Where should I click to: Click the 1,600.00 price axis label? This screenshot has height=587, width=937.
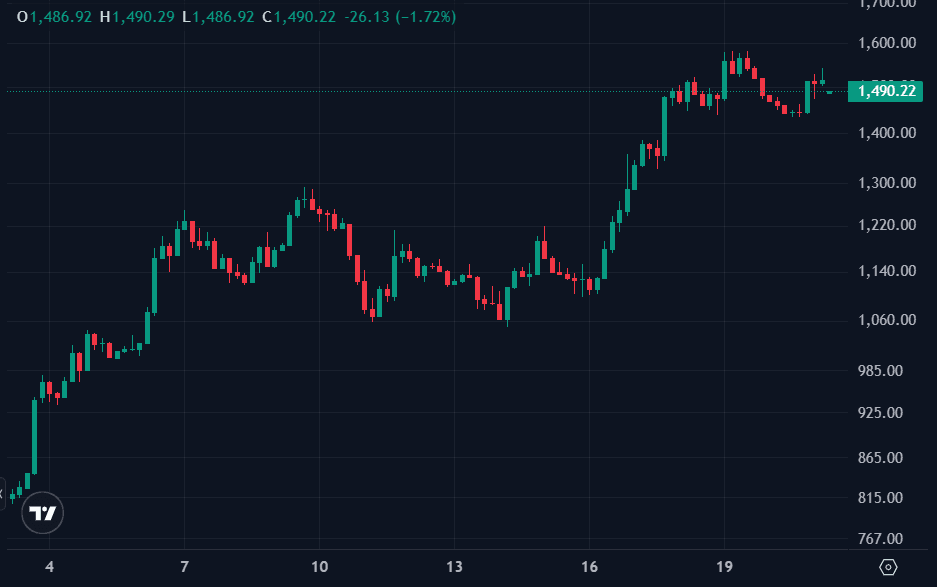pos(887,43)
